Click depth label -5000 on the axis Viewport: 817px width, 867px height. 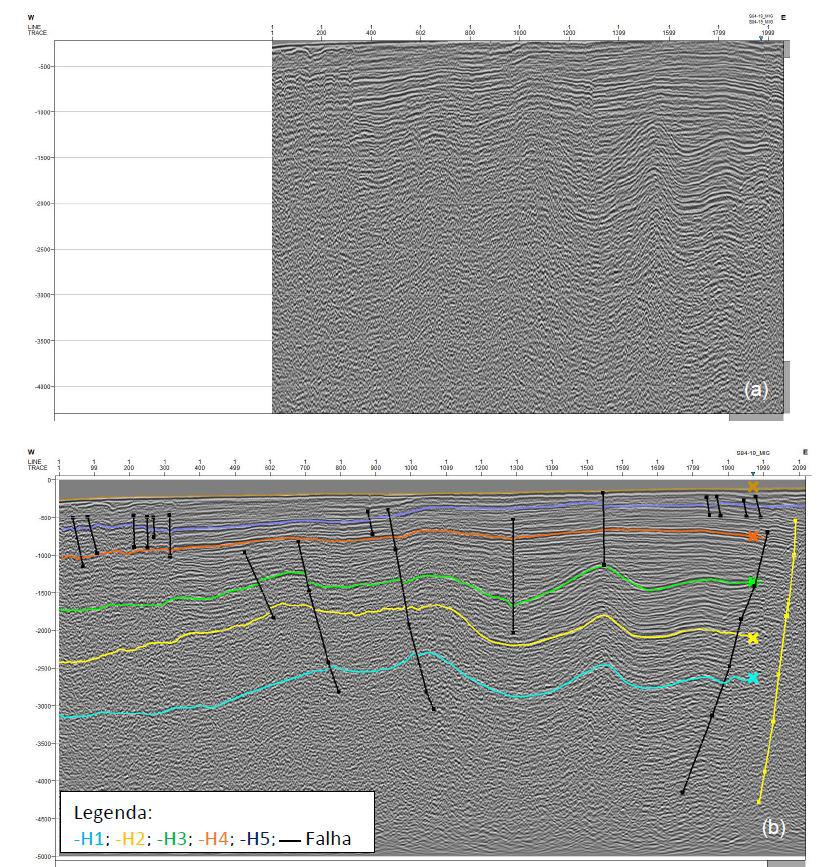tap(43, 856)
